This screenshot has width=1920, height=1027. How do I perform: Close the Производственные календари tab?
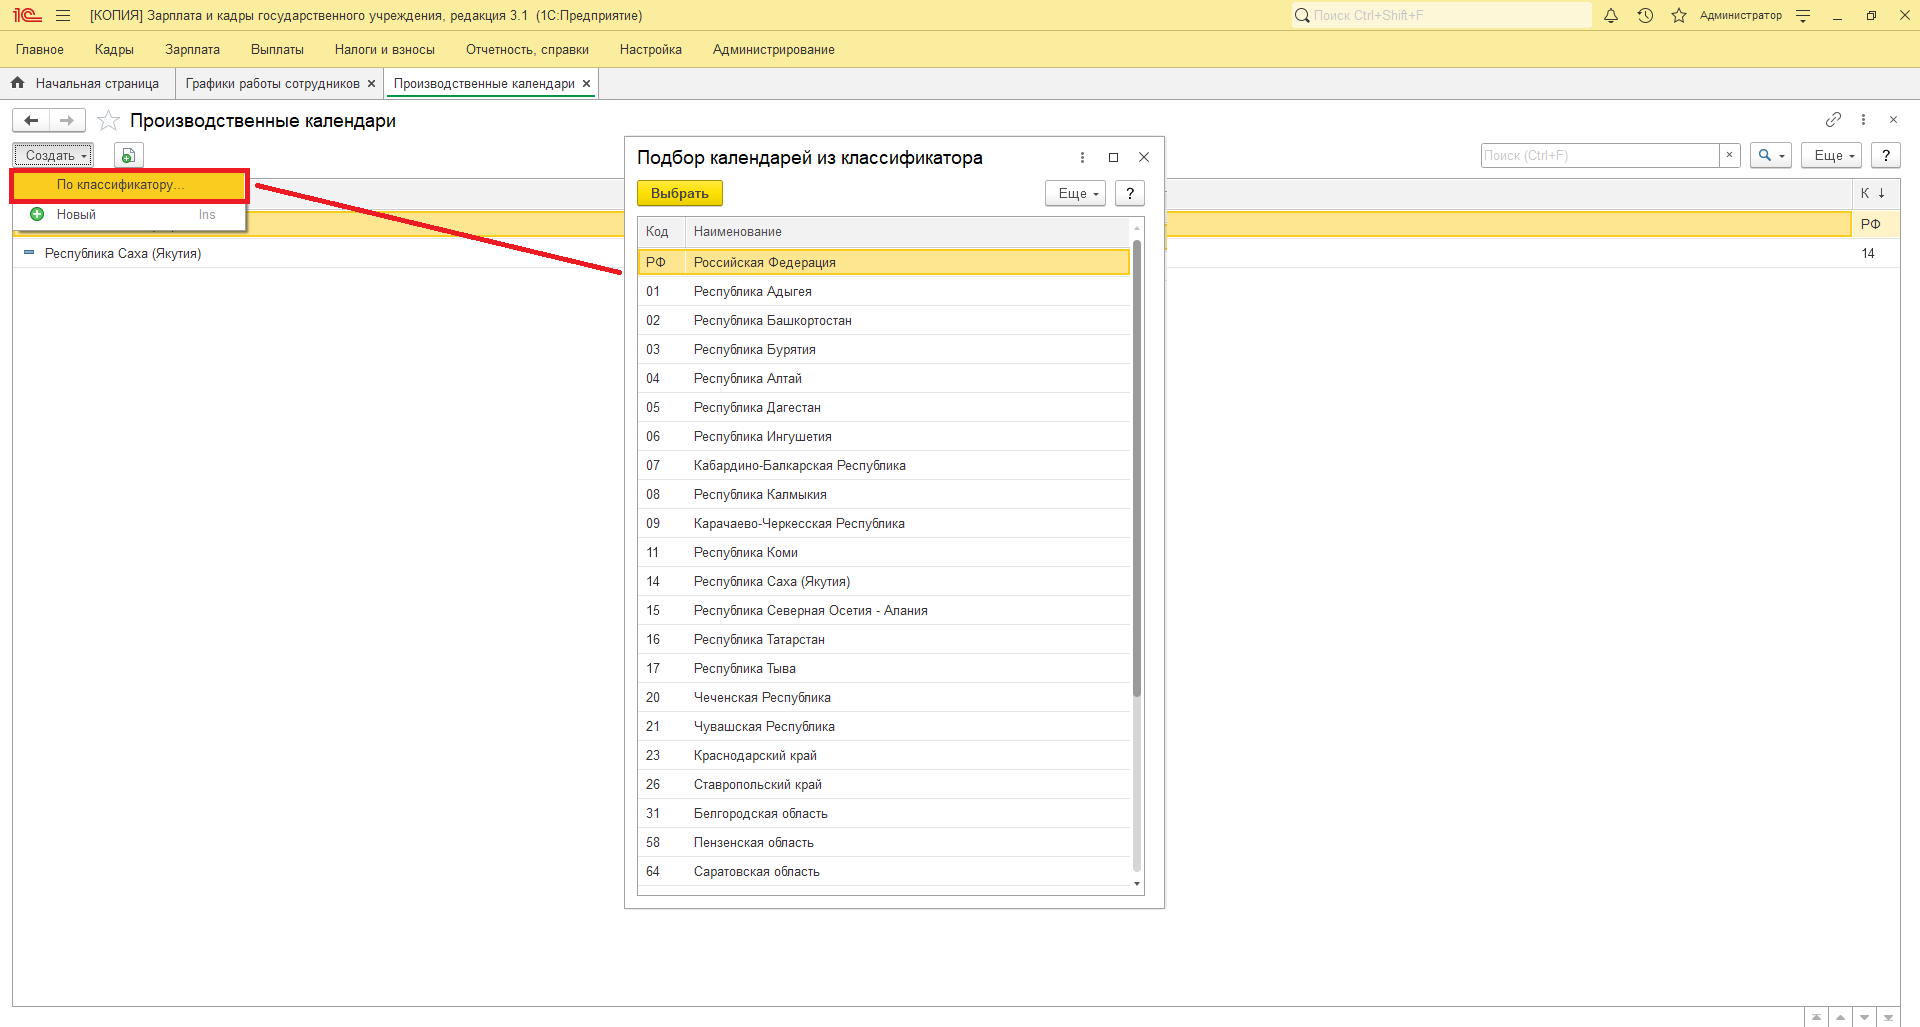(x=586, y=84)
